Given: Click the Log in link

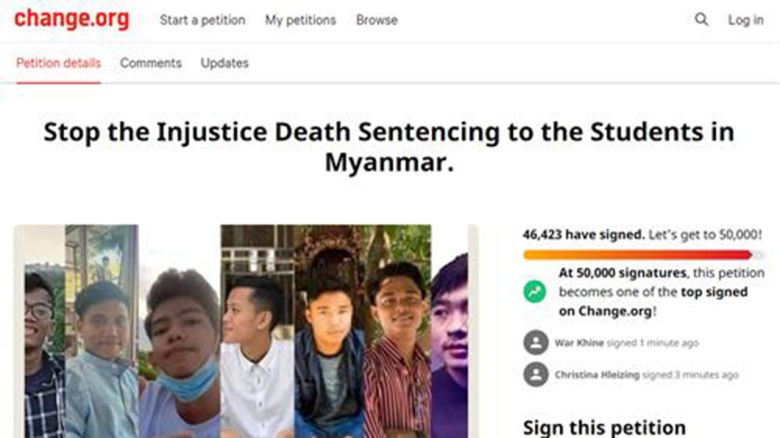Looking at the screenshot, I should tap(745, 20).
